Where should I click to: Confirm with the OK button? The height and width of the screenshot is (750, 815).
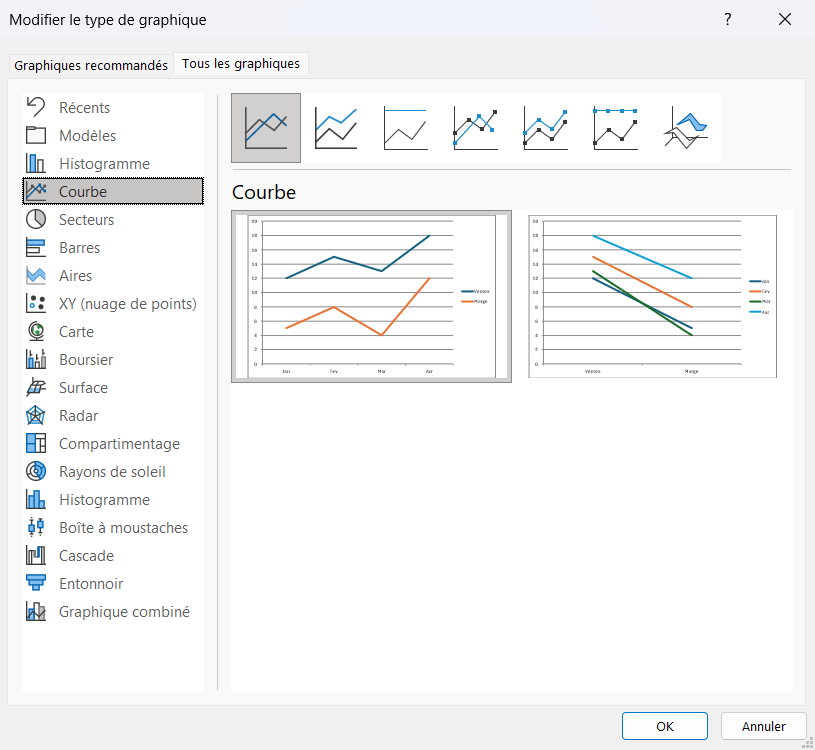tap(665, 726)
